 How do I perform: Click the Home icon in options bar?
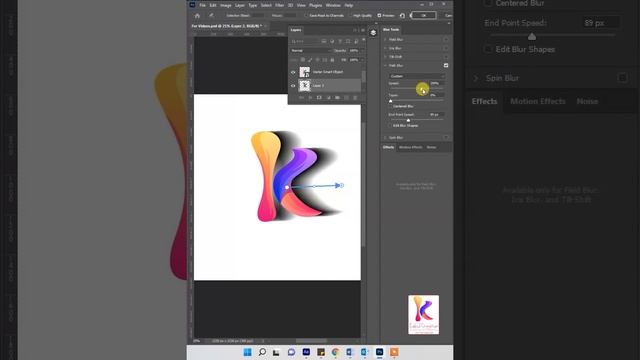(x=197, y=16)
